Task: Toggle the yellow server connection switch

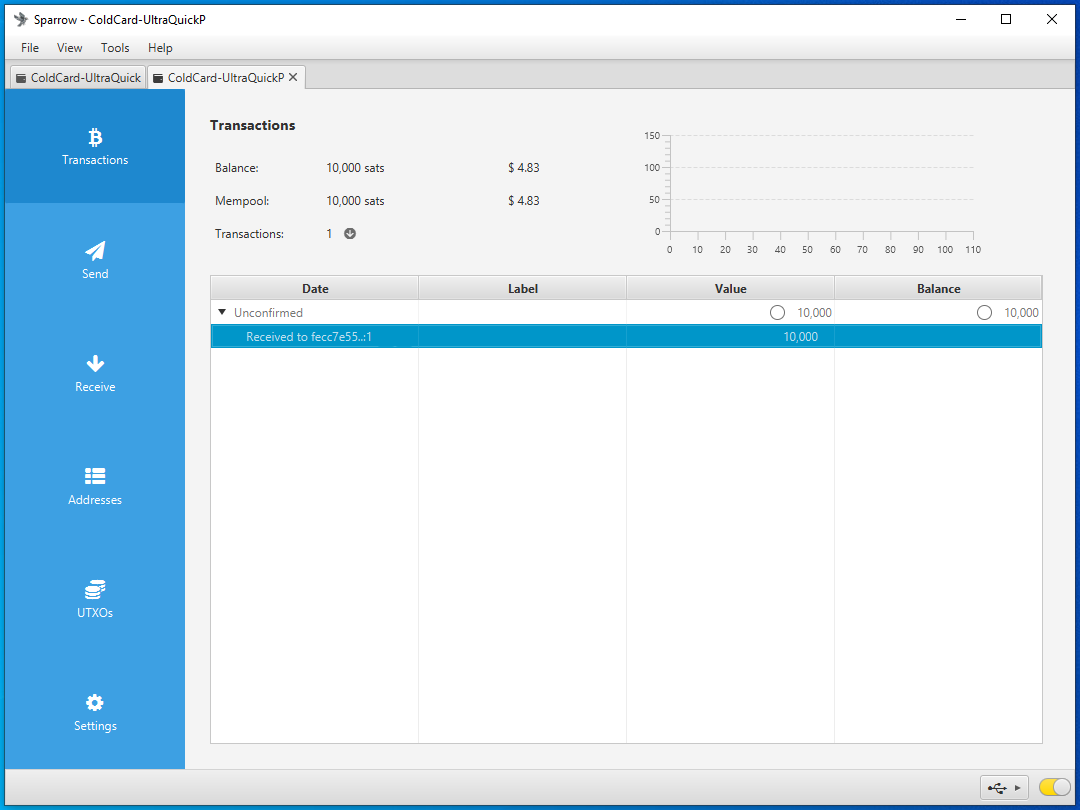Action: click(x=1055, y=787)
